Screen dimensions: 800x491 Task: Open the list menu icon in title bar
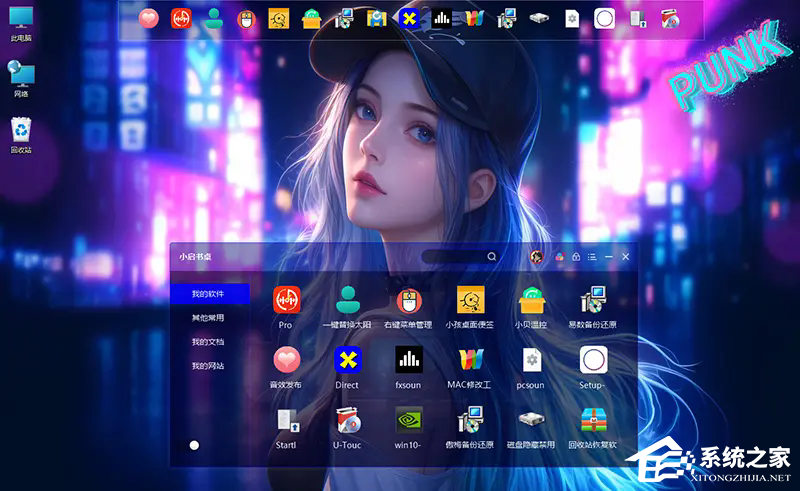coord(592,257)
